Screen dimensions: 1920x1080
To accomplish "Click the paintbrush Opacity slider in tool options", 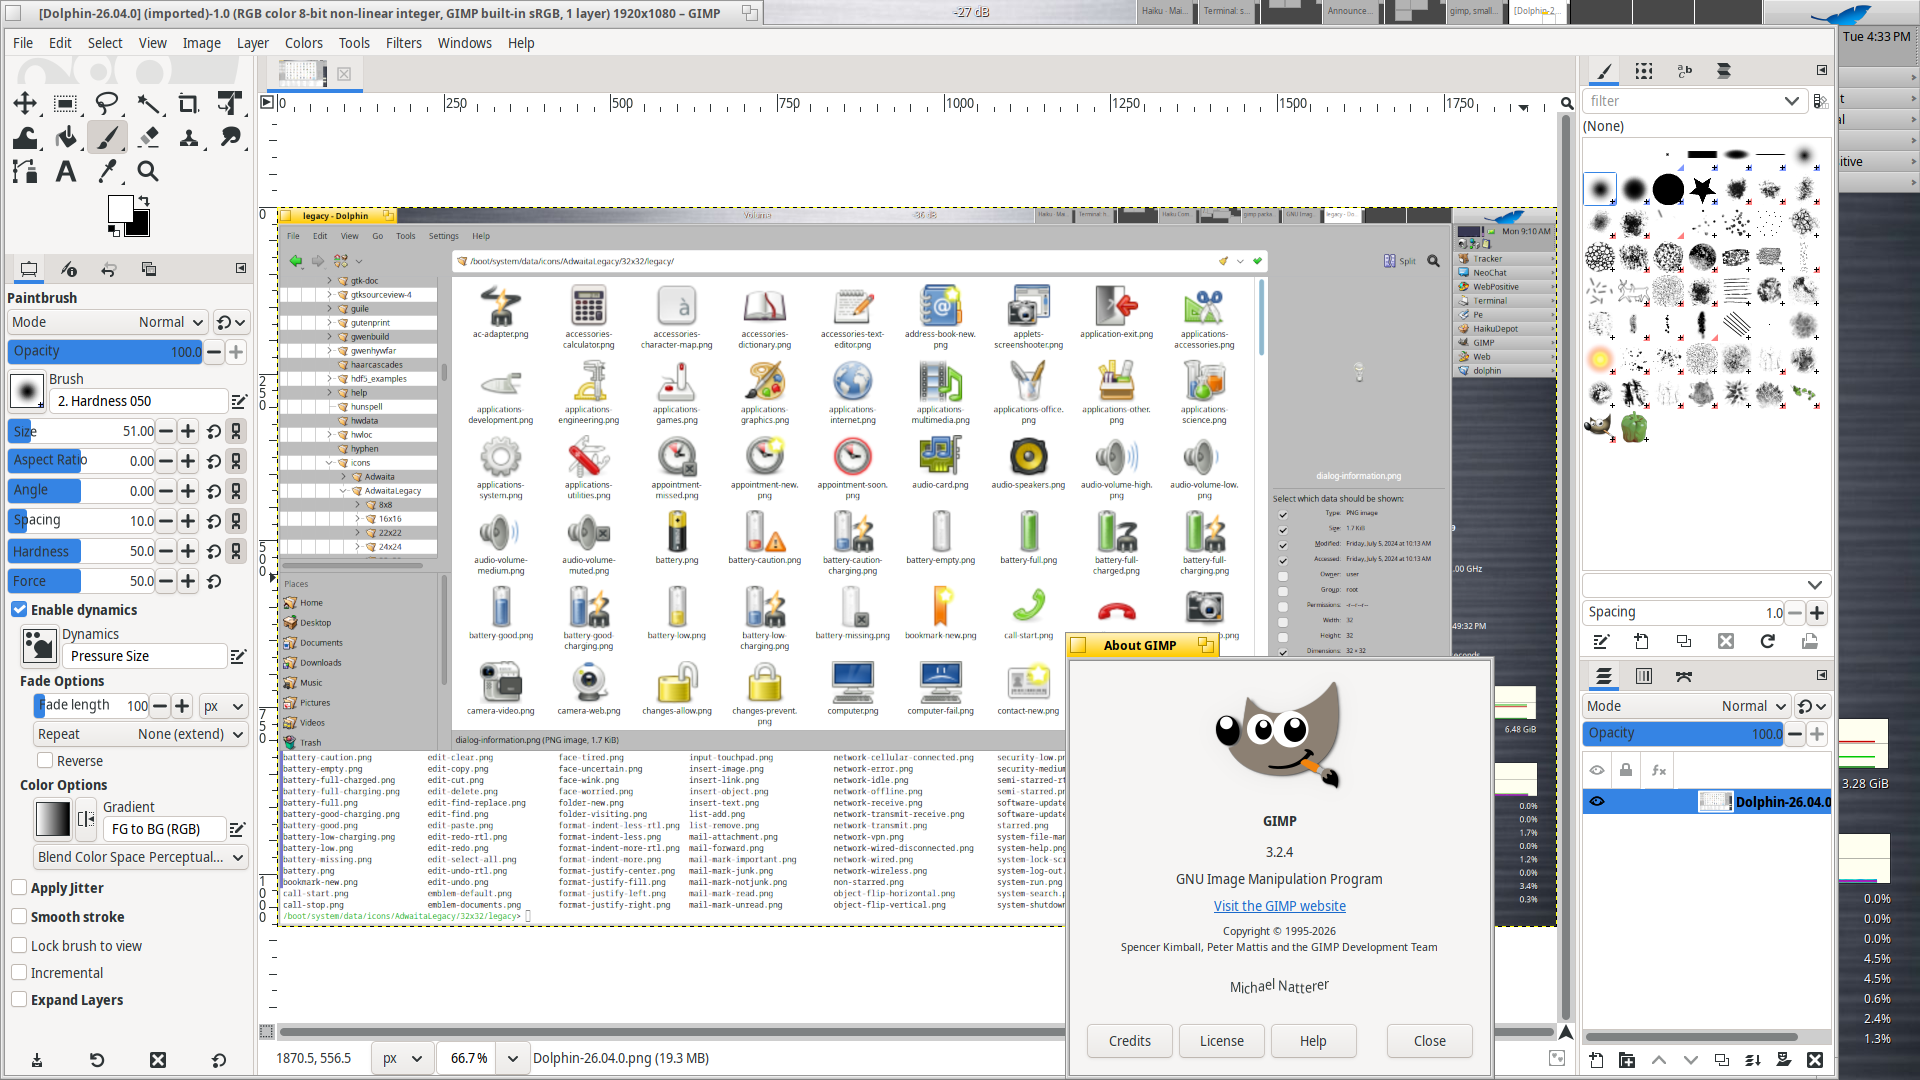I will 105,351.
